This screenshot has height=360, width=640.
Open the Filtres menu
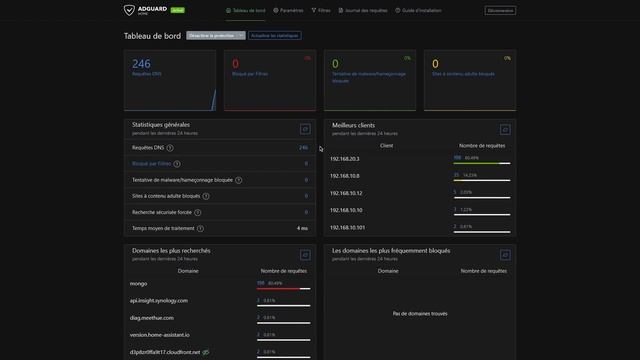click(x=321, y=11)
